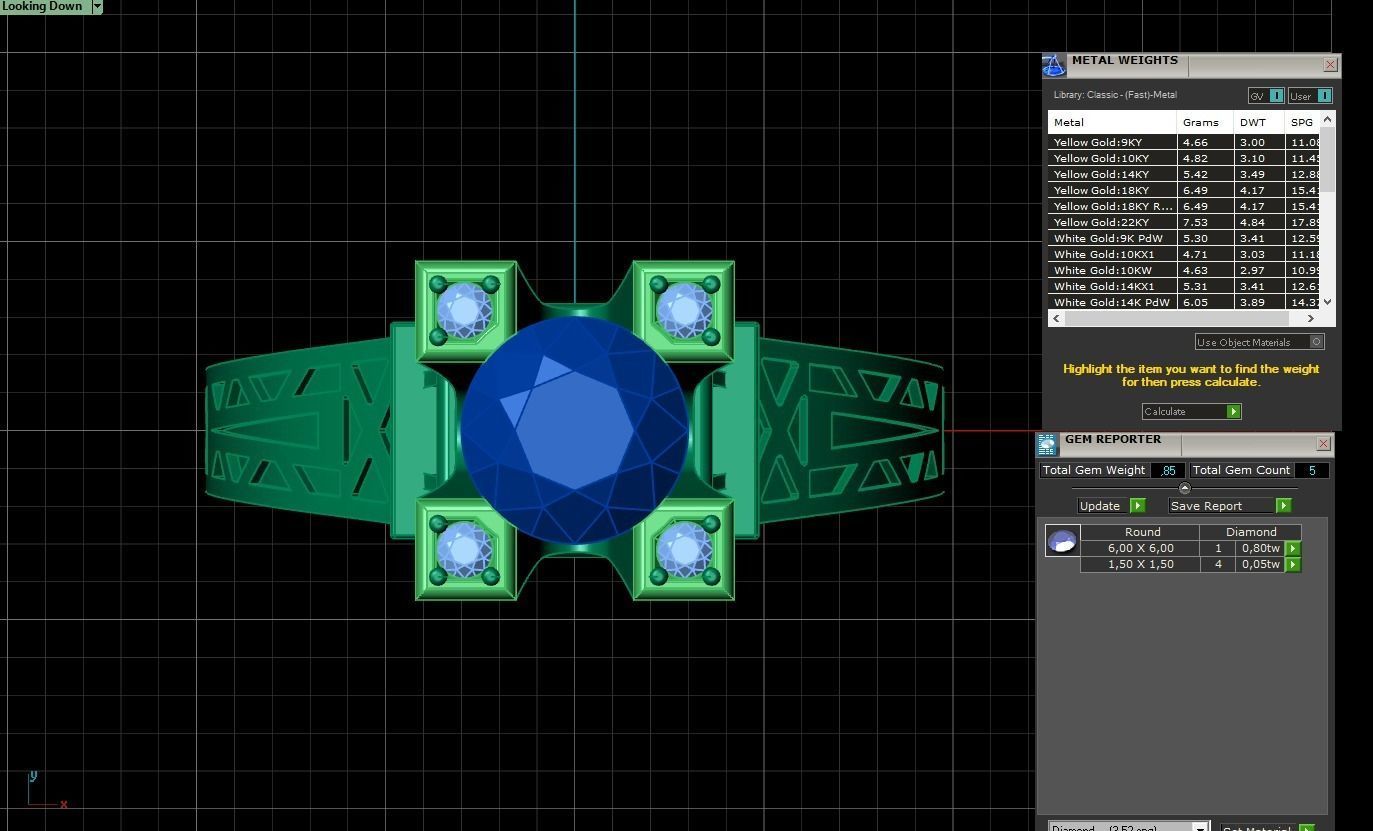
Task: Open the Diamond material dropdown at bottom
Action: point(1200,828)
